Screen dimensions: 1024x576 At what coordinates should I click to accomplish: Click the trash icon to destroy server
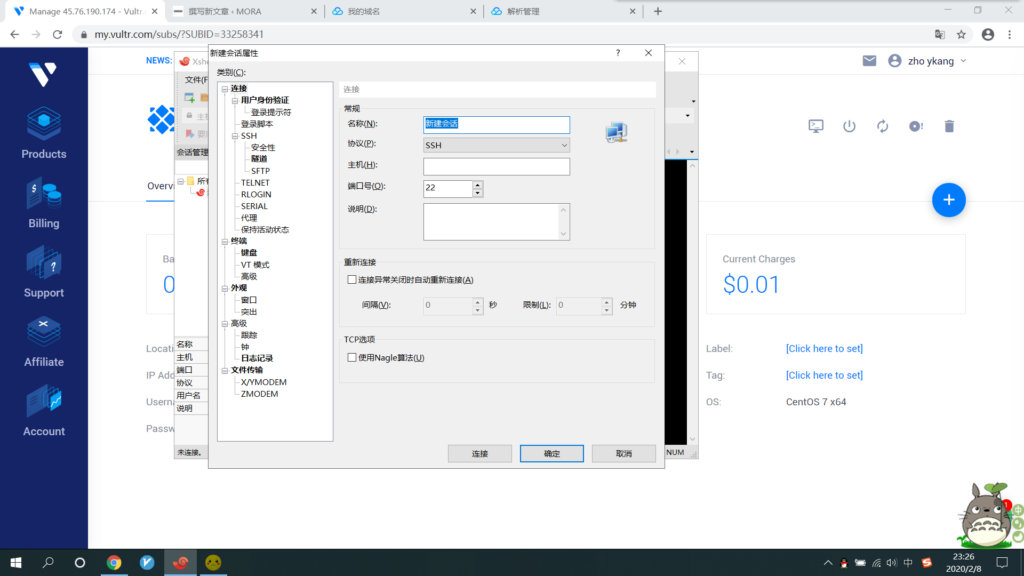[x=949, y=126]
